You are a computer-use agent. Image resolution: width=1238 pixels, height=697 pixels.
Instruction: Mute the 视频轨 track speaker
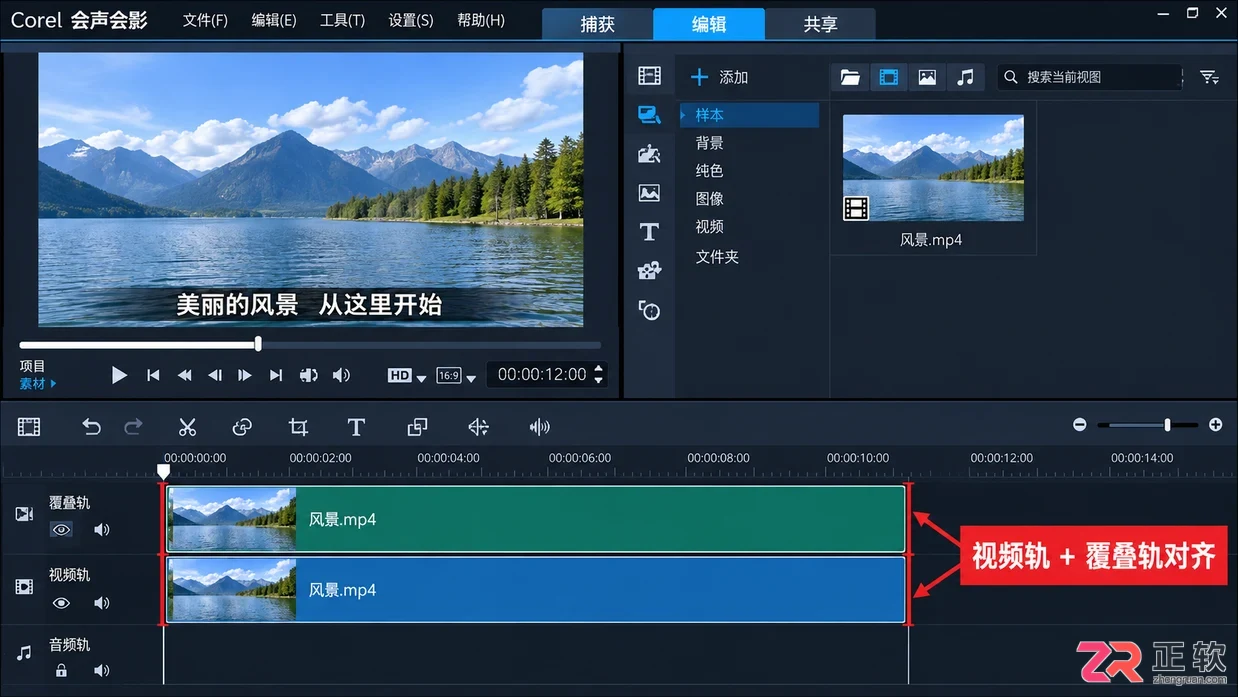tap(101, 603)
